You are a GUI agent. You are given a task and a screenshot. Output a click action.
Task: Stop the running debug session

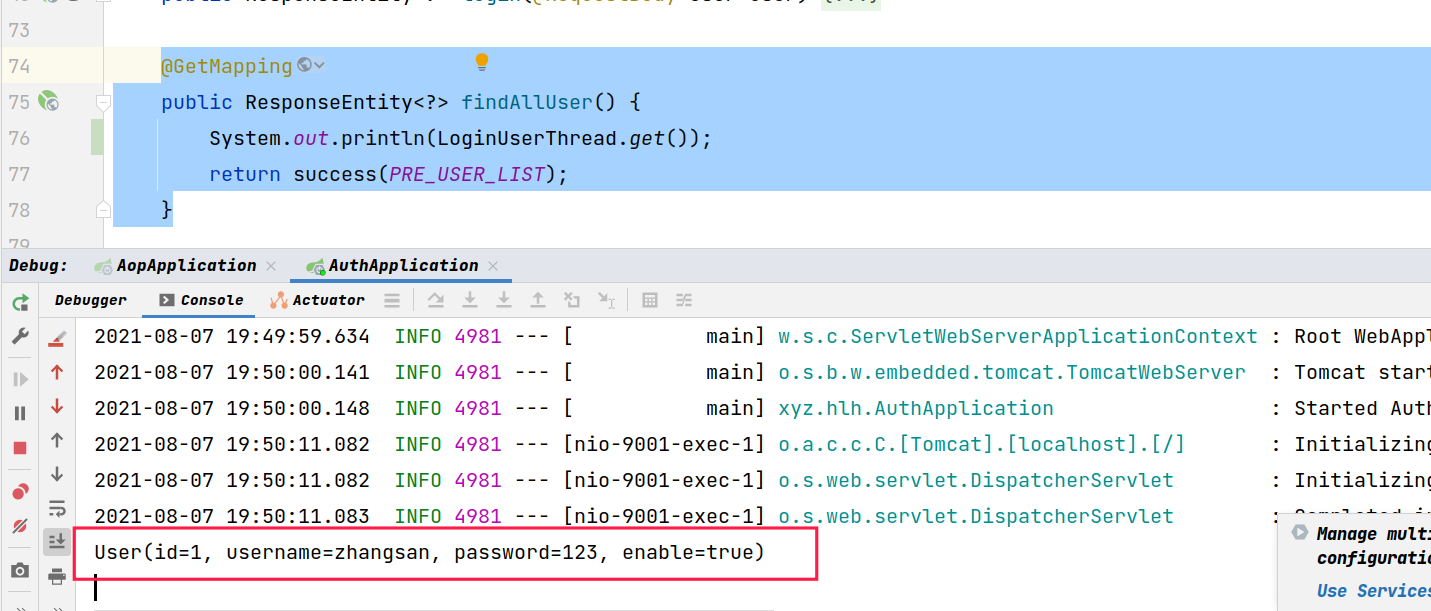20,448
